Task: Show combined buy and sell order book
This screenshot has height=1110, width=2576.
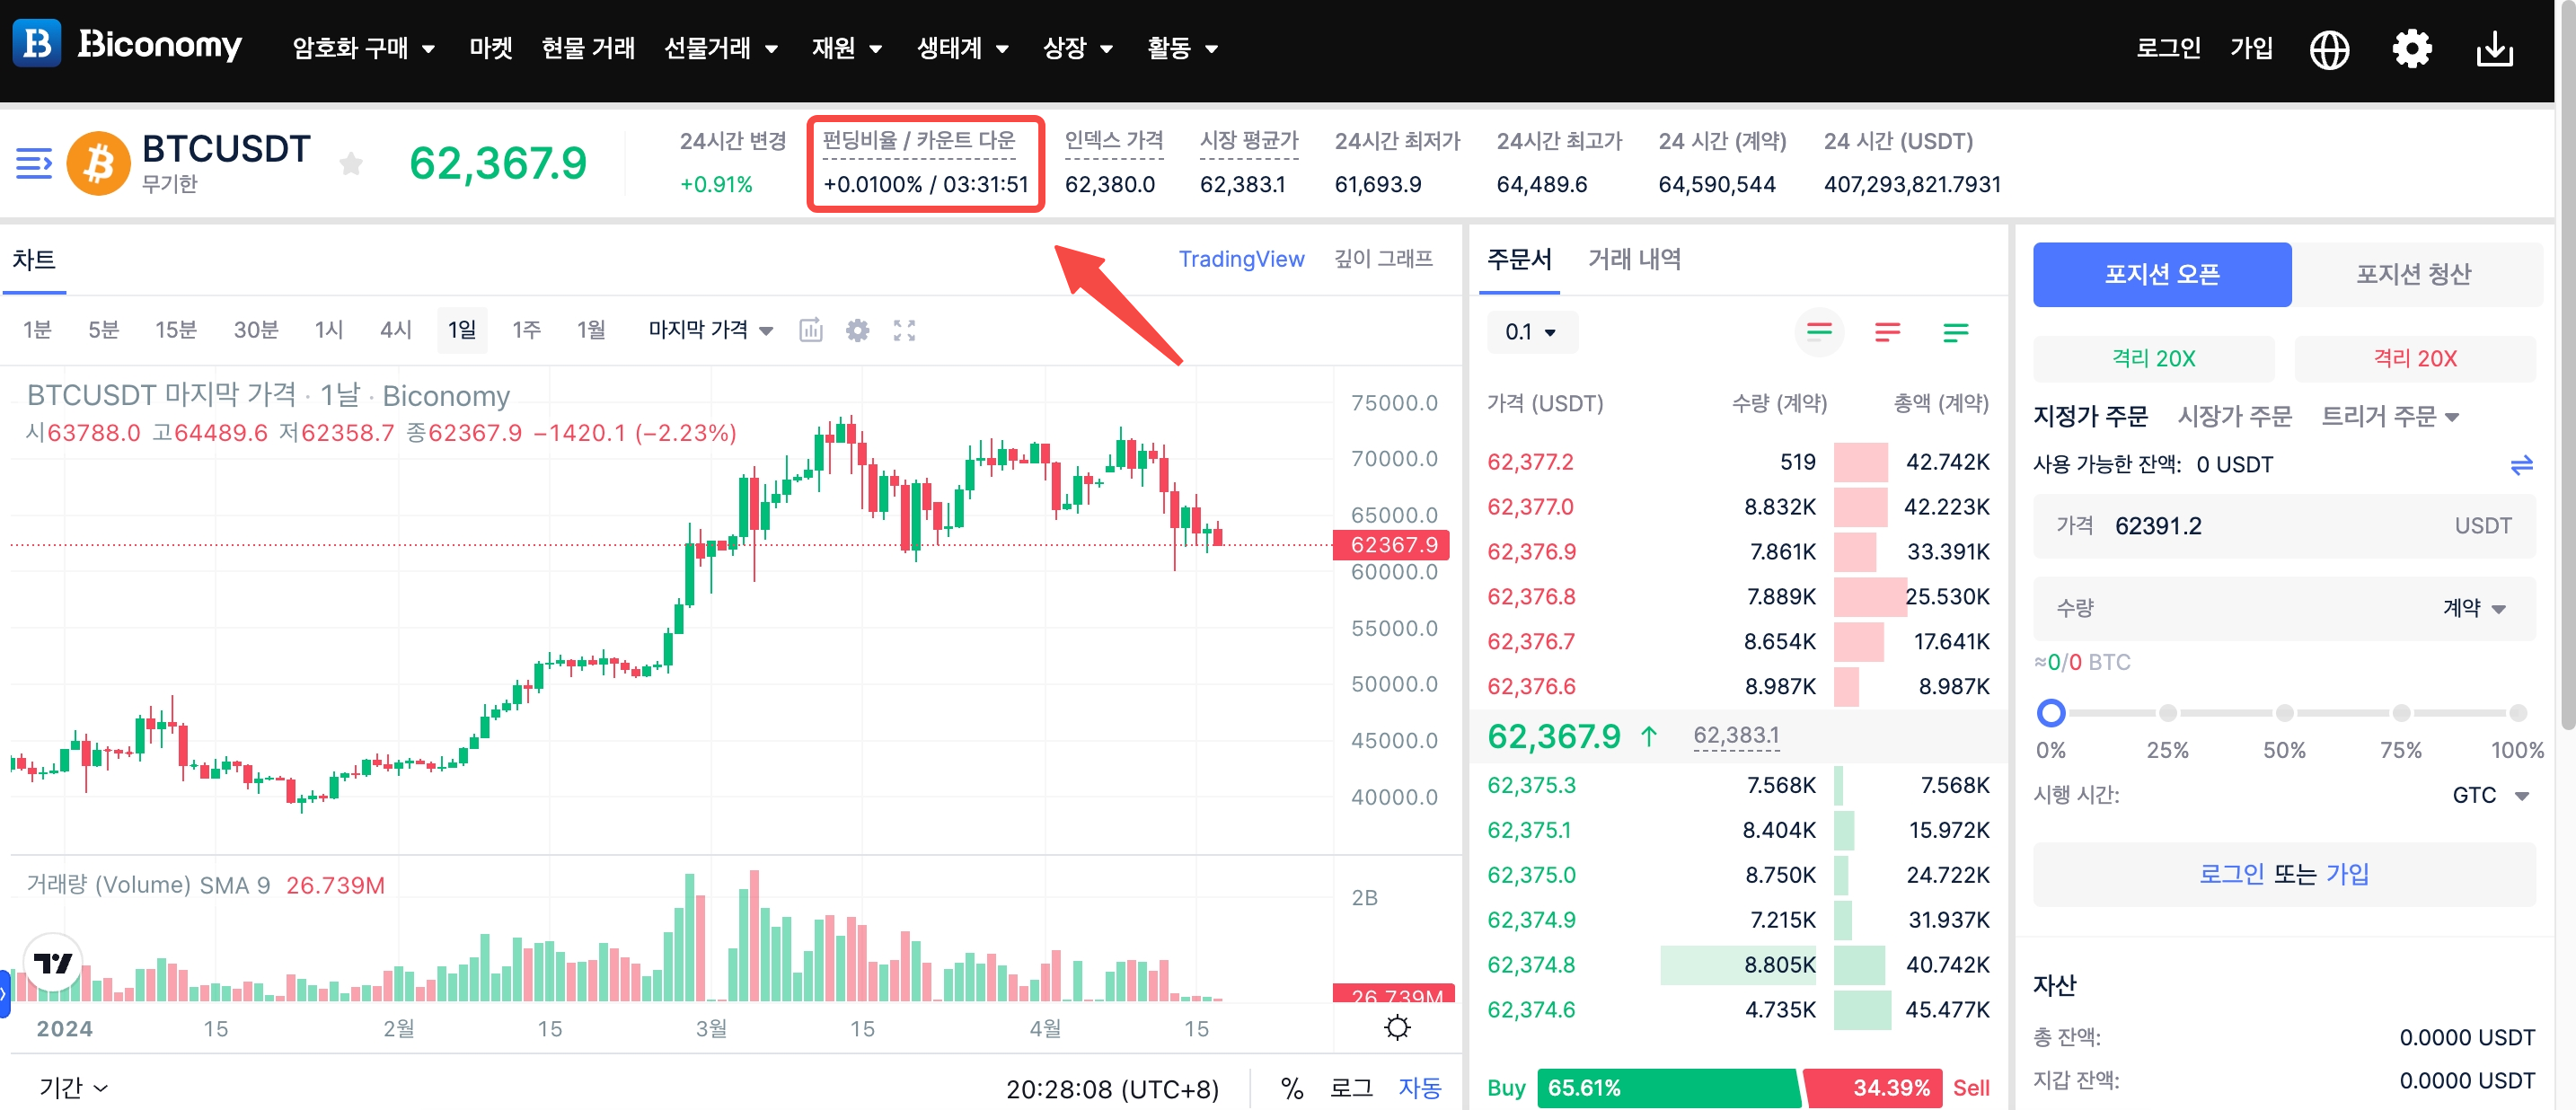Action: click(1819, 332)
